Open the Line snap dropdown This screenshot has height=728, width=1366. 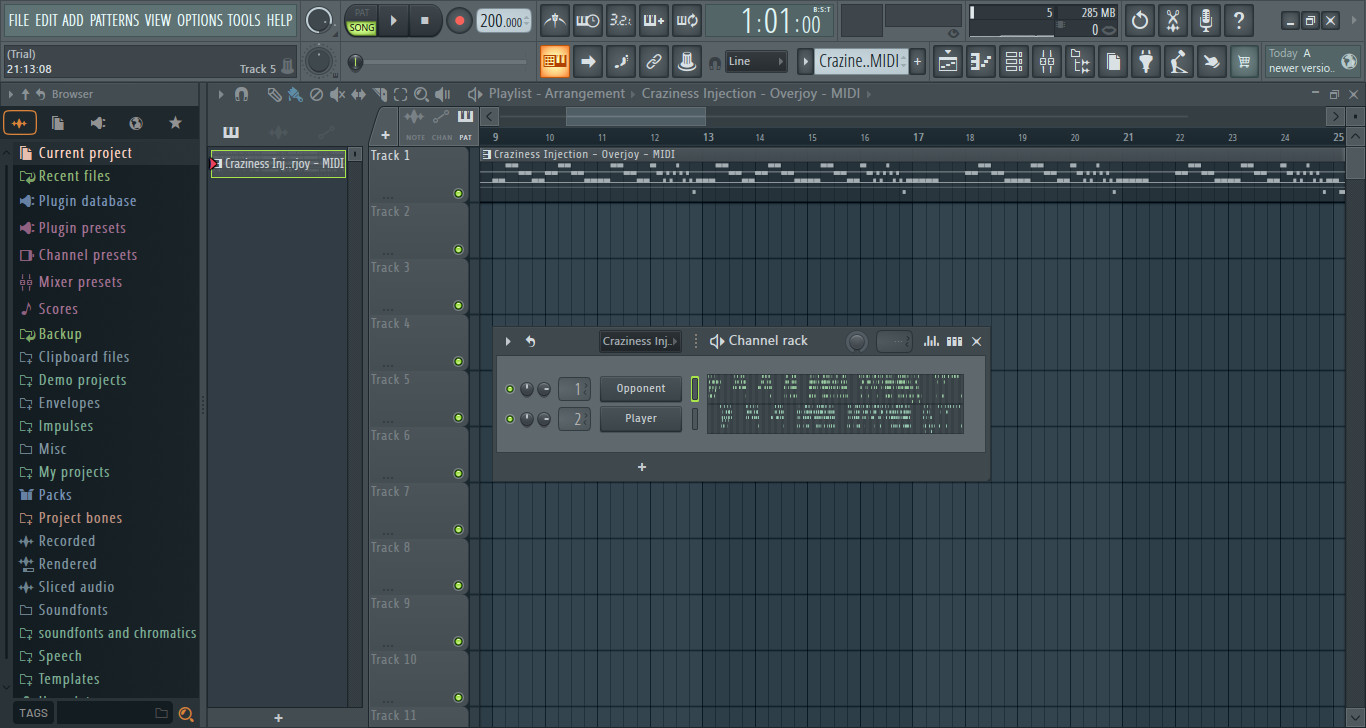pyautogui.click(x=756, y=61)
